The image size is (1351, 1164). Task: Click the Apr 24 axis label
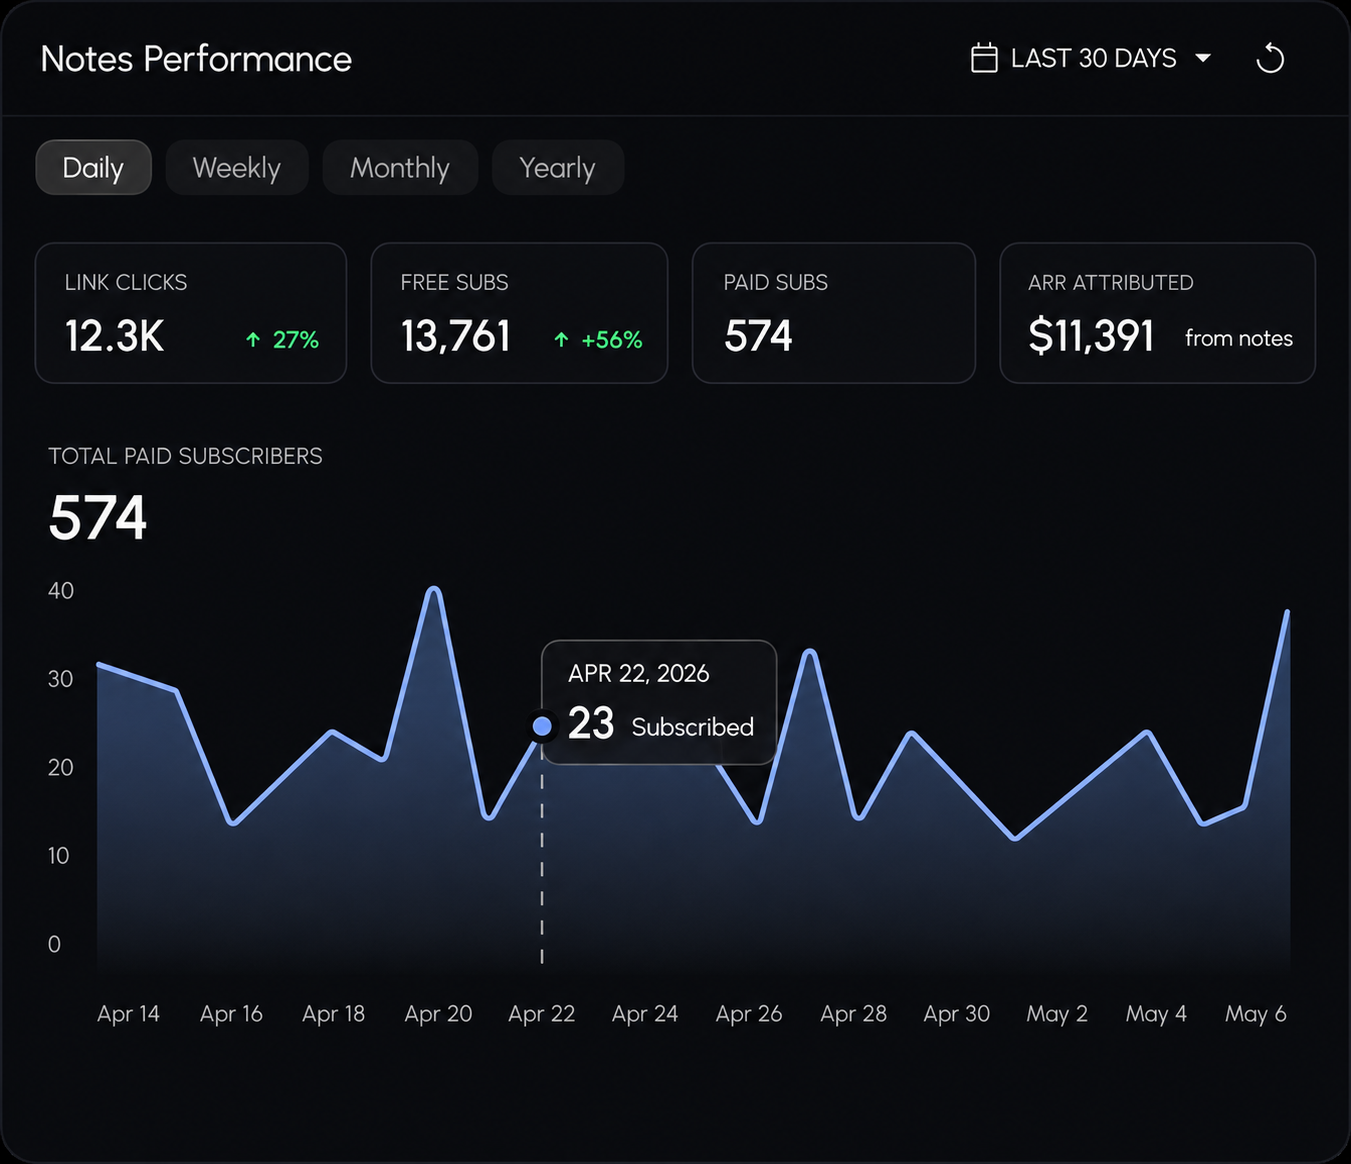pyautogui.click(x=645, y=1014)
